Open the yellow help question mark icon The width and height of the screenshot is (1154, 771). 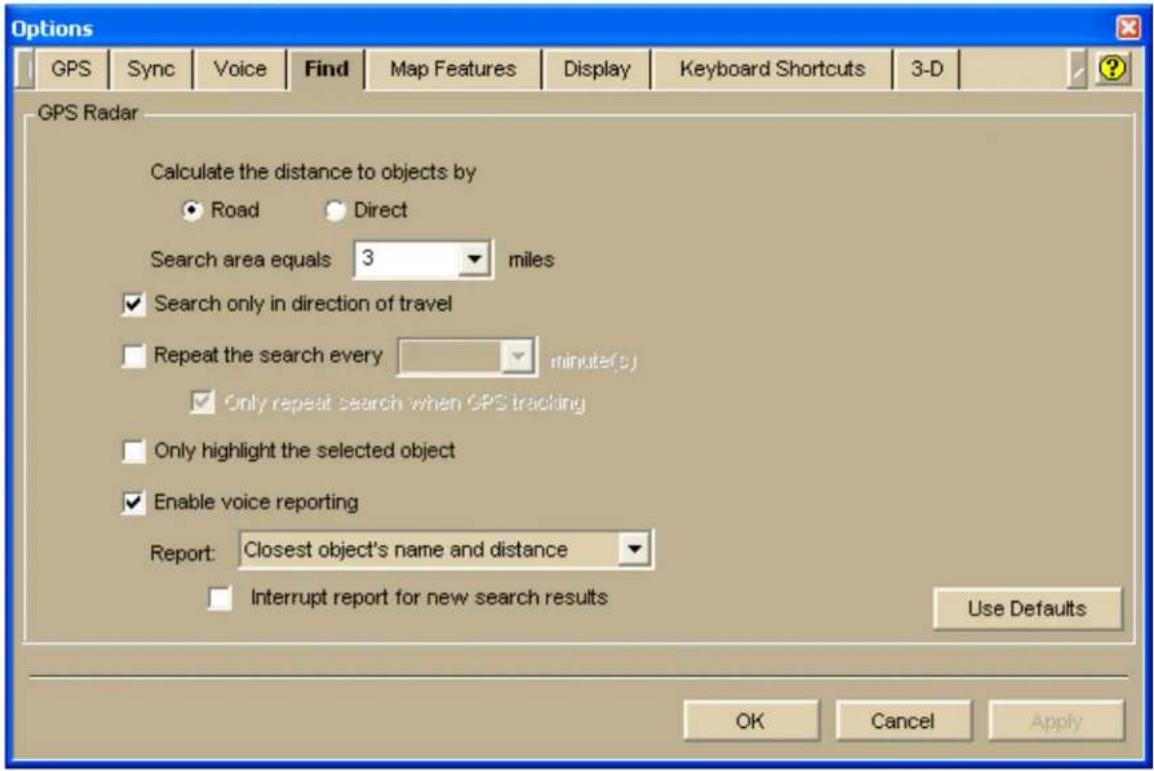pos(1112,69)
